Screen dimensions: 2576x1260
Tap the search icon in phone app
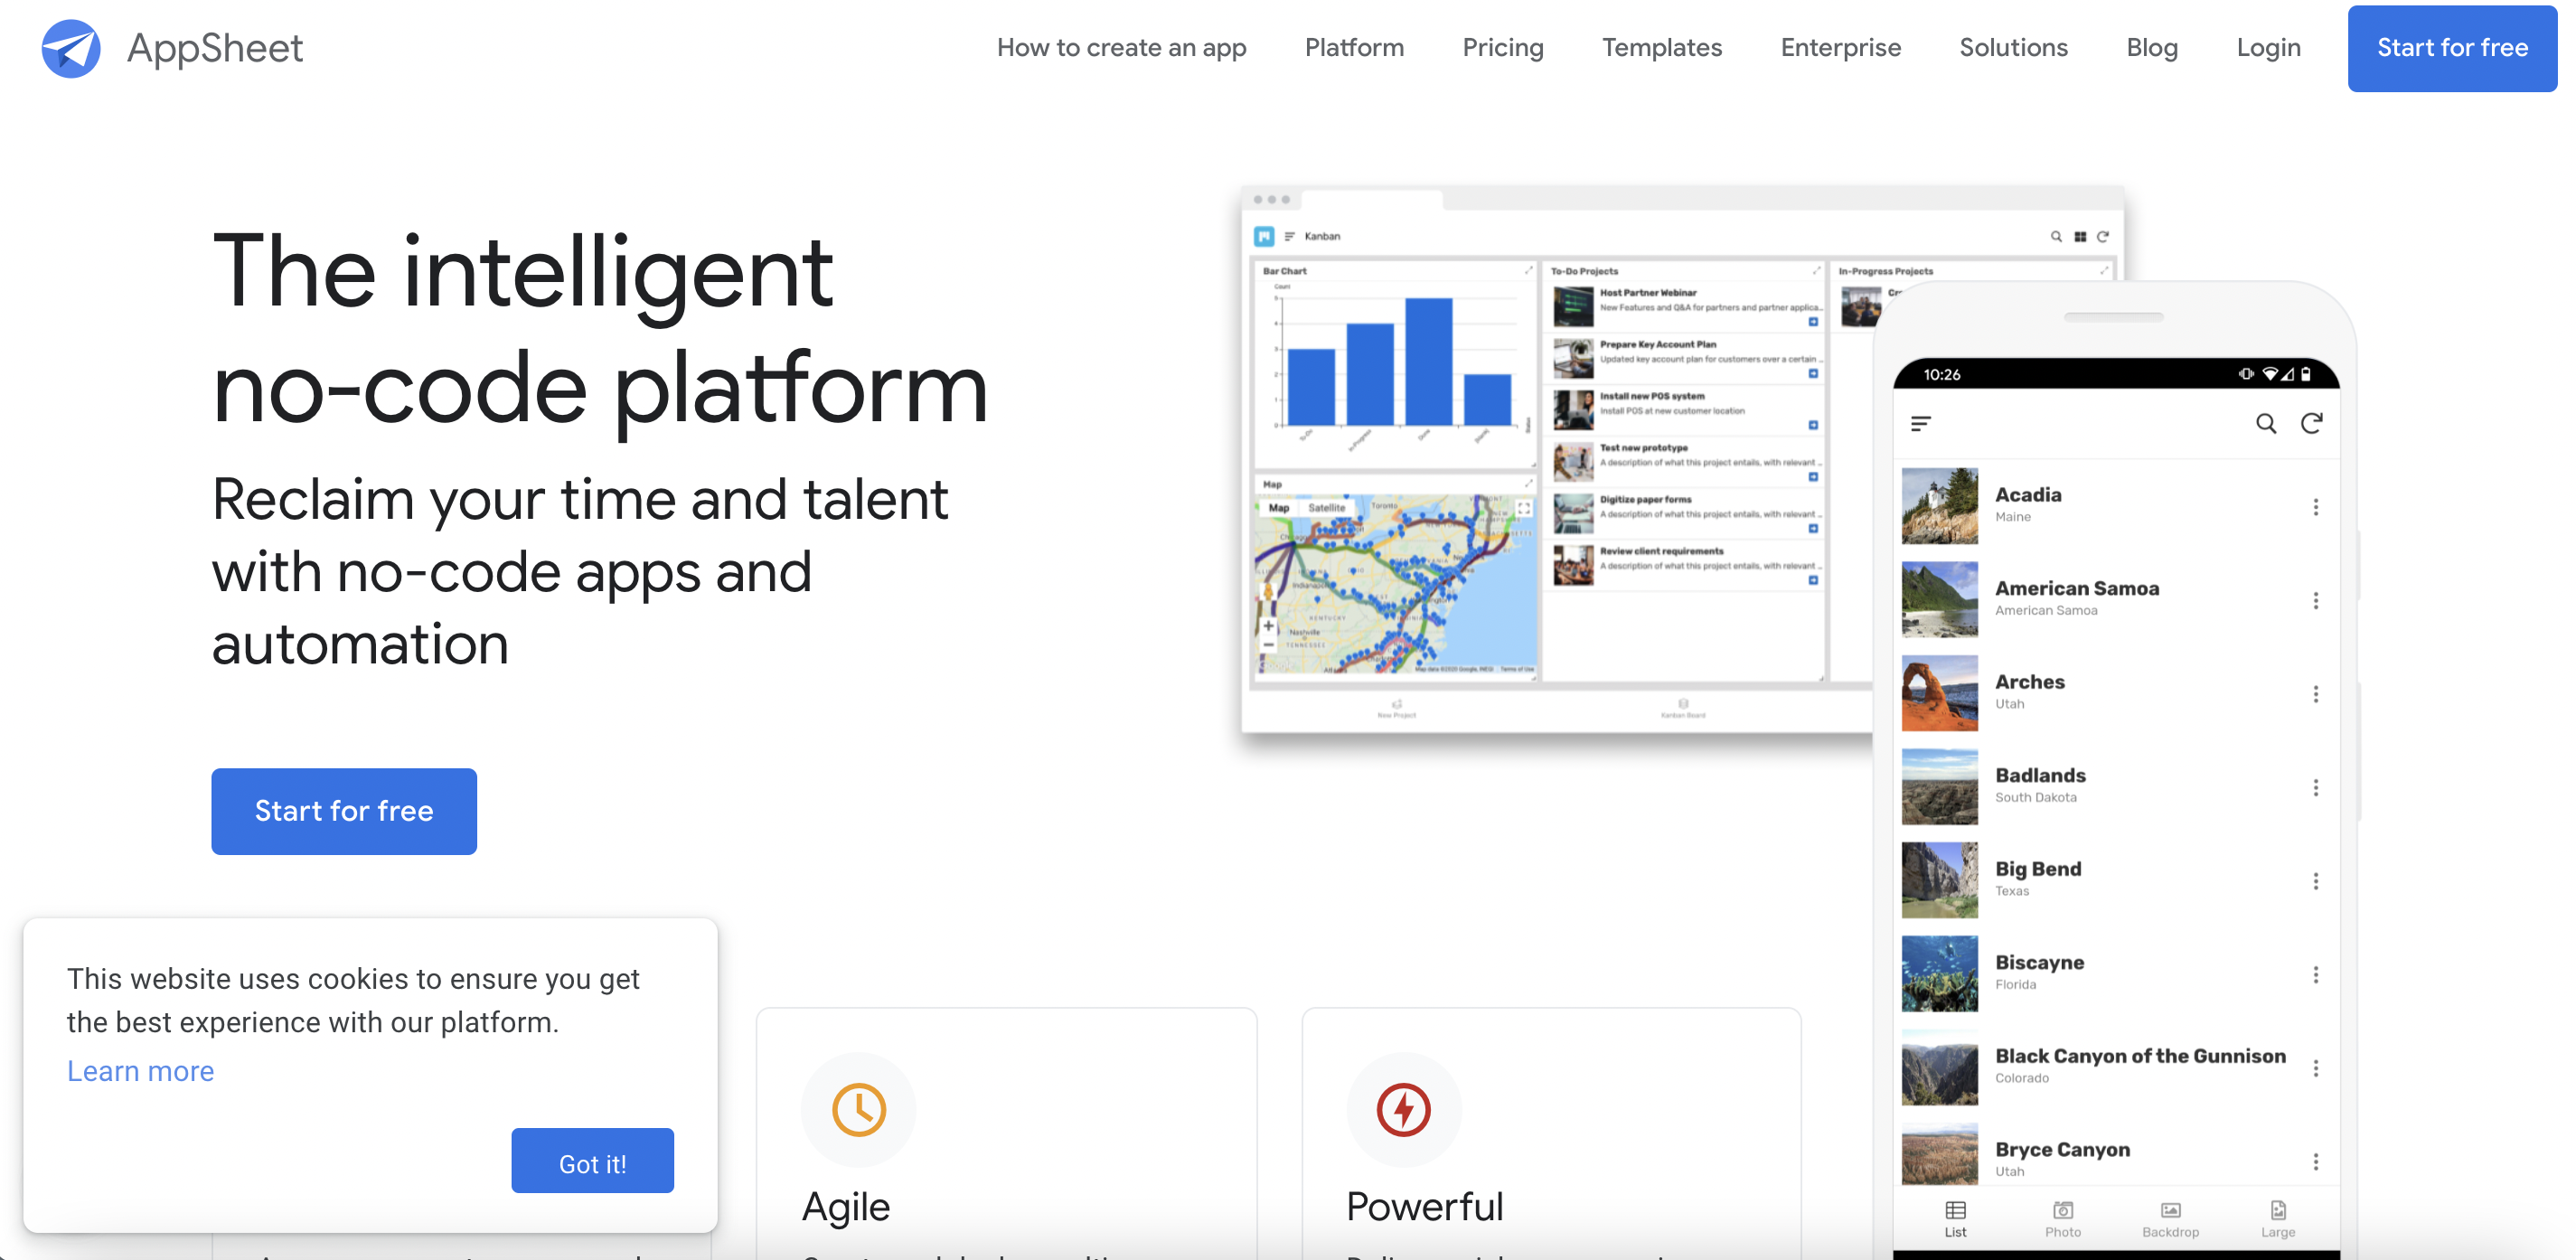(2265, 424)
